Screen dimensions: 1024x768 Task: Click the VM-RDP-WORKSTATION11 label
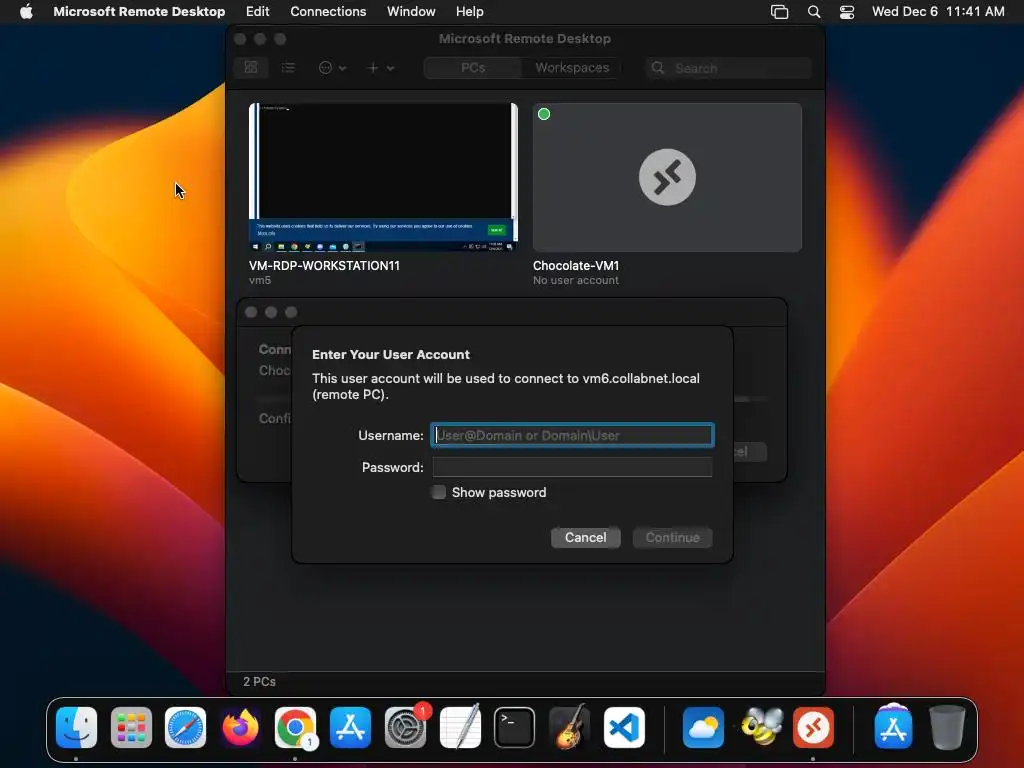point(325,266)
